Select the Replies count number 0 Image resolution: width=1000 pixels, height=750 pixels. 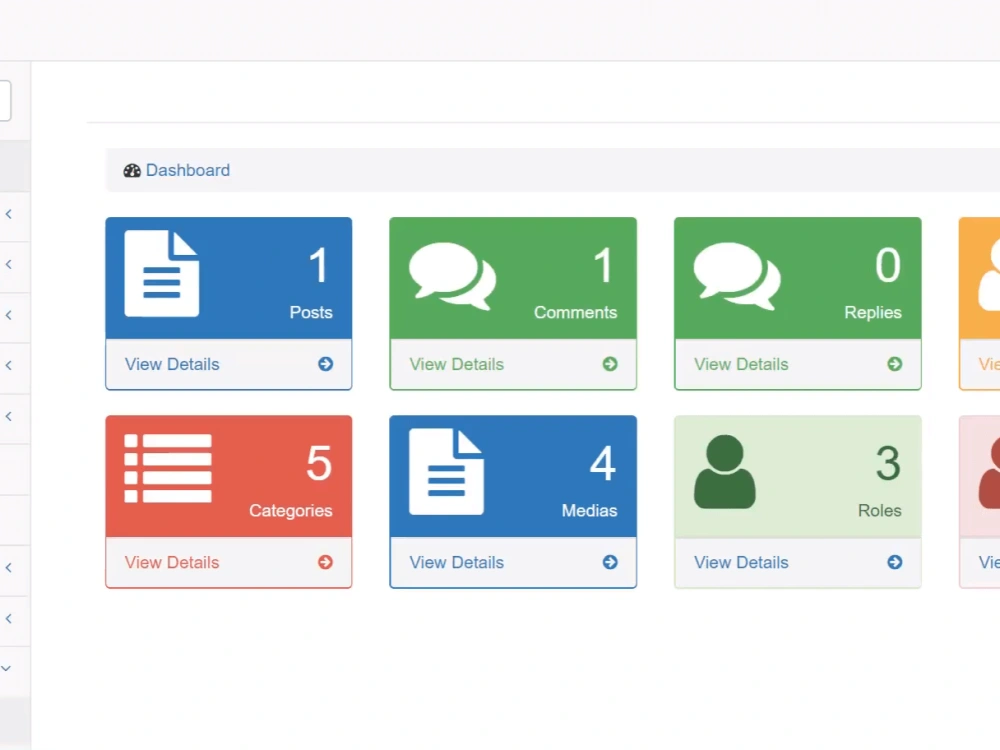pos(887,265)
